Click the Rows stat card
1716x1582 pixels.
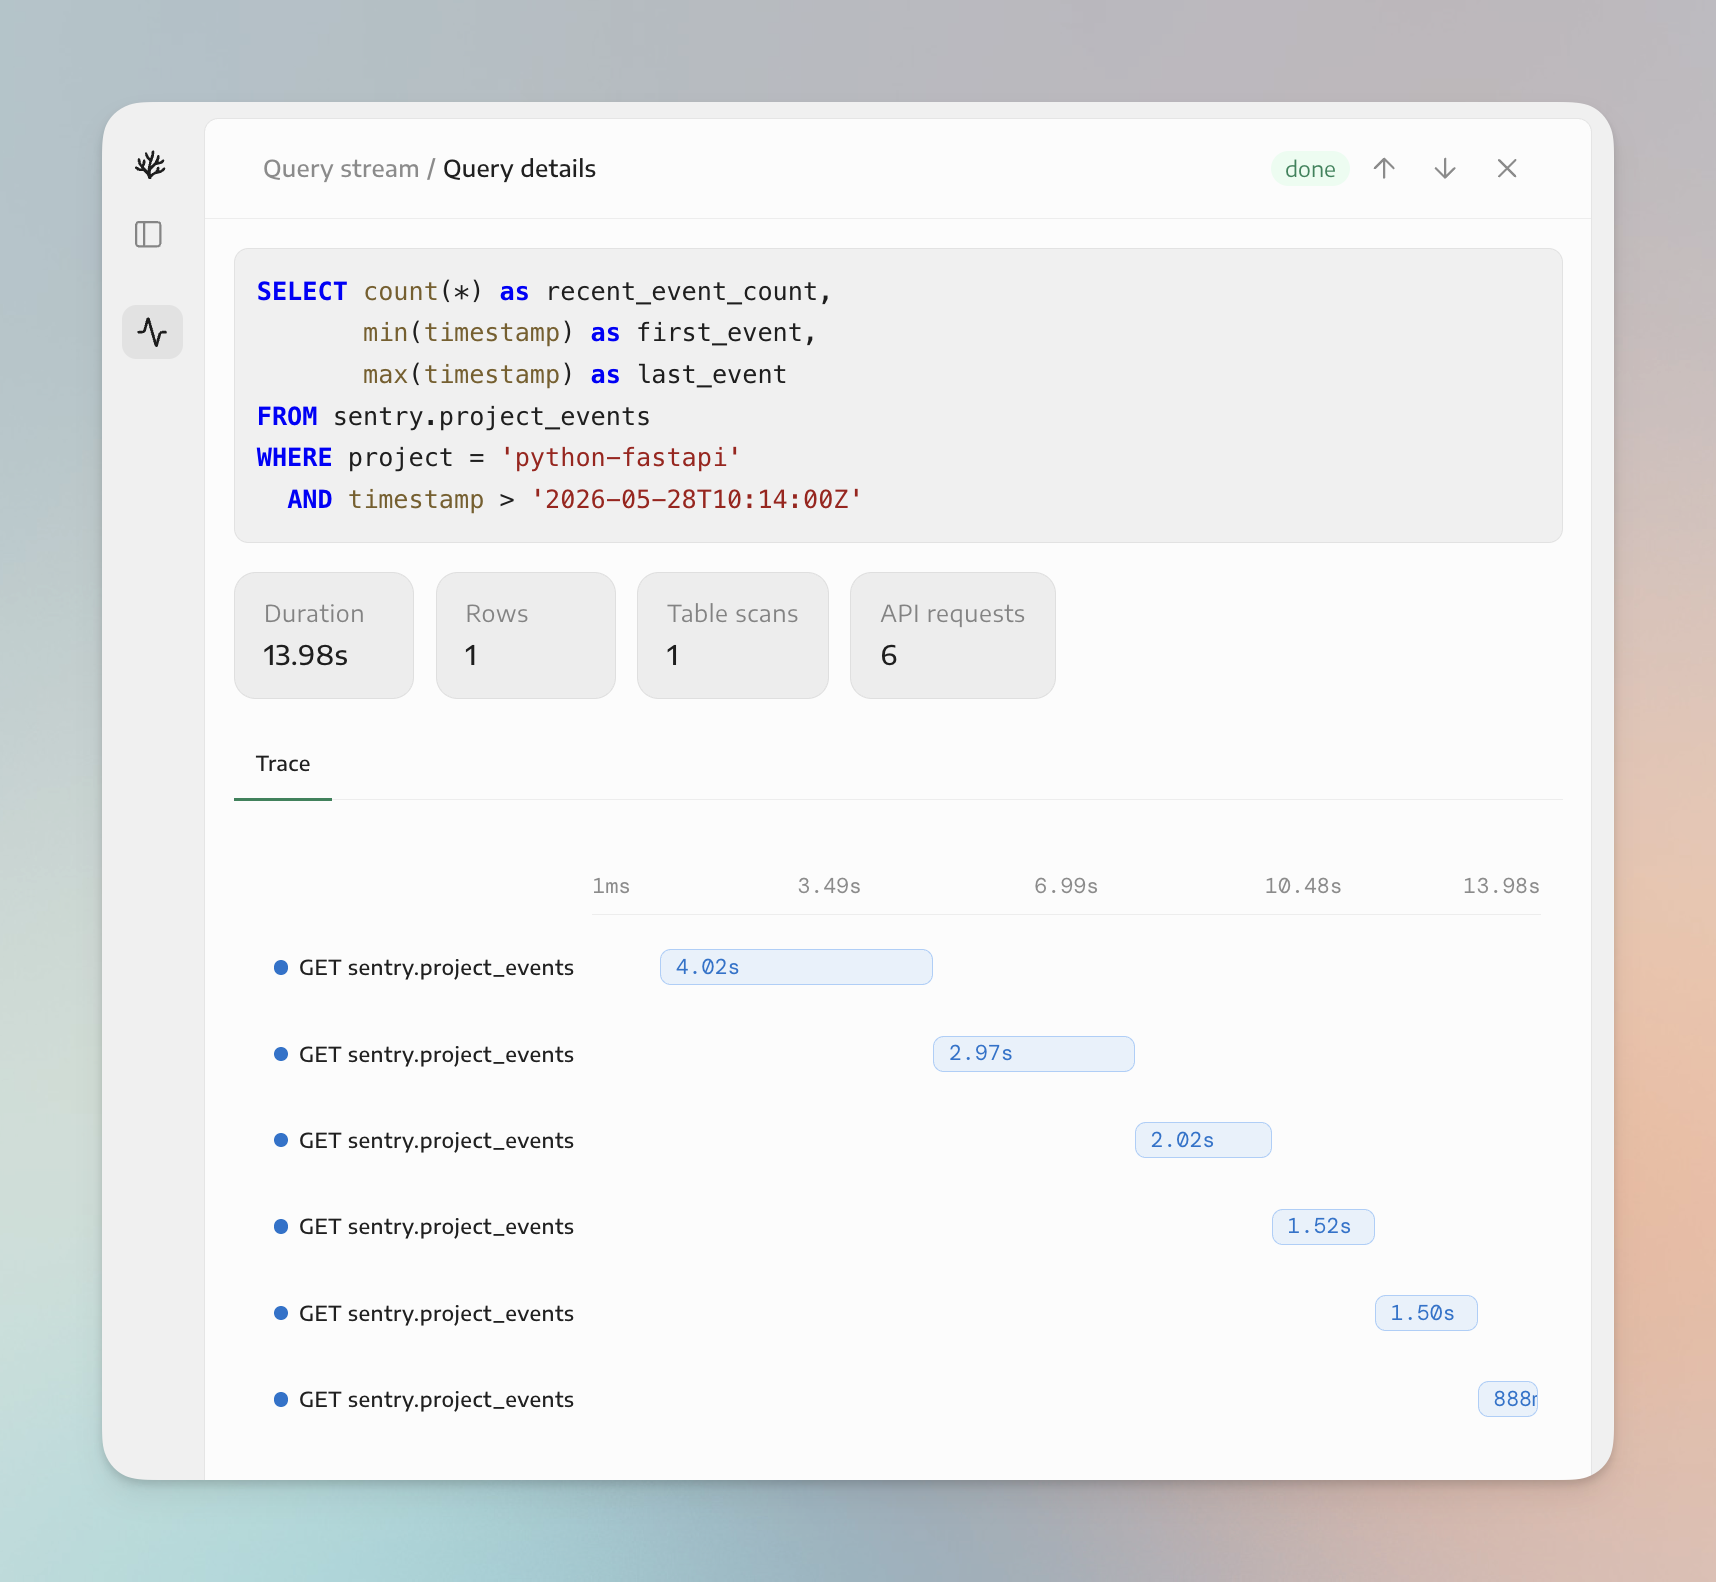526,635
